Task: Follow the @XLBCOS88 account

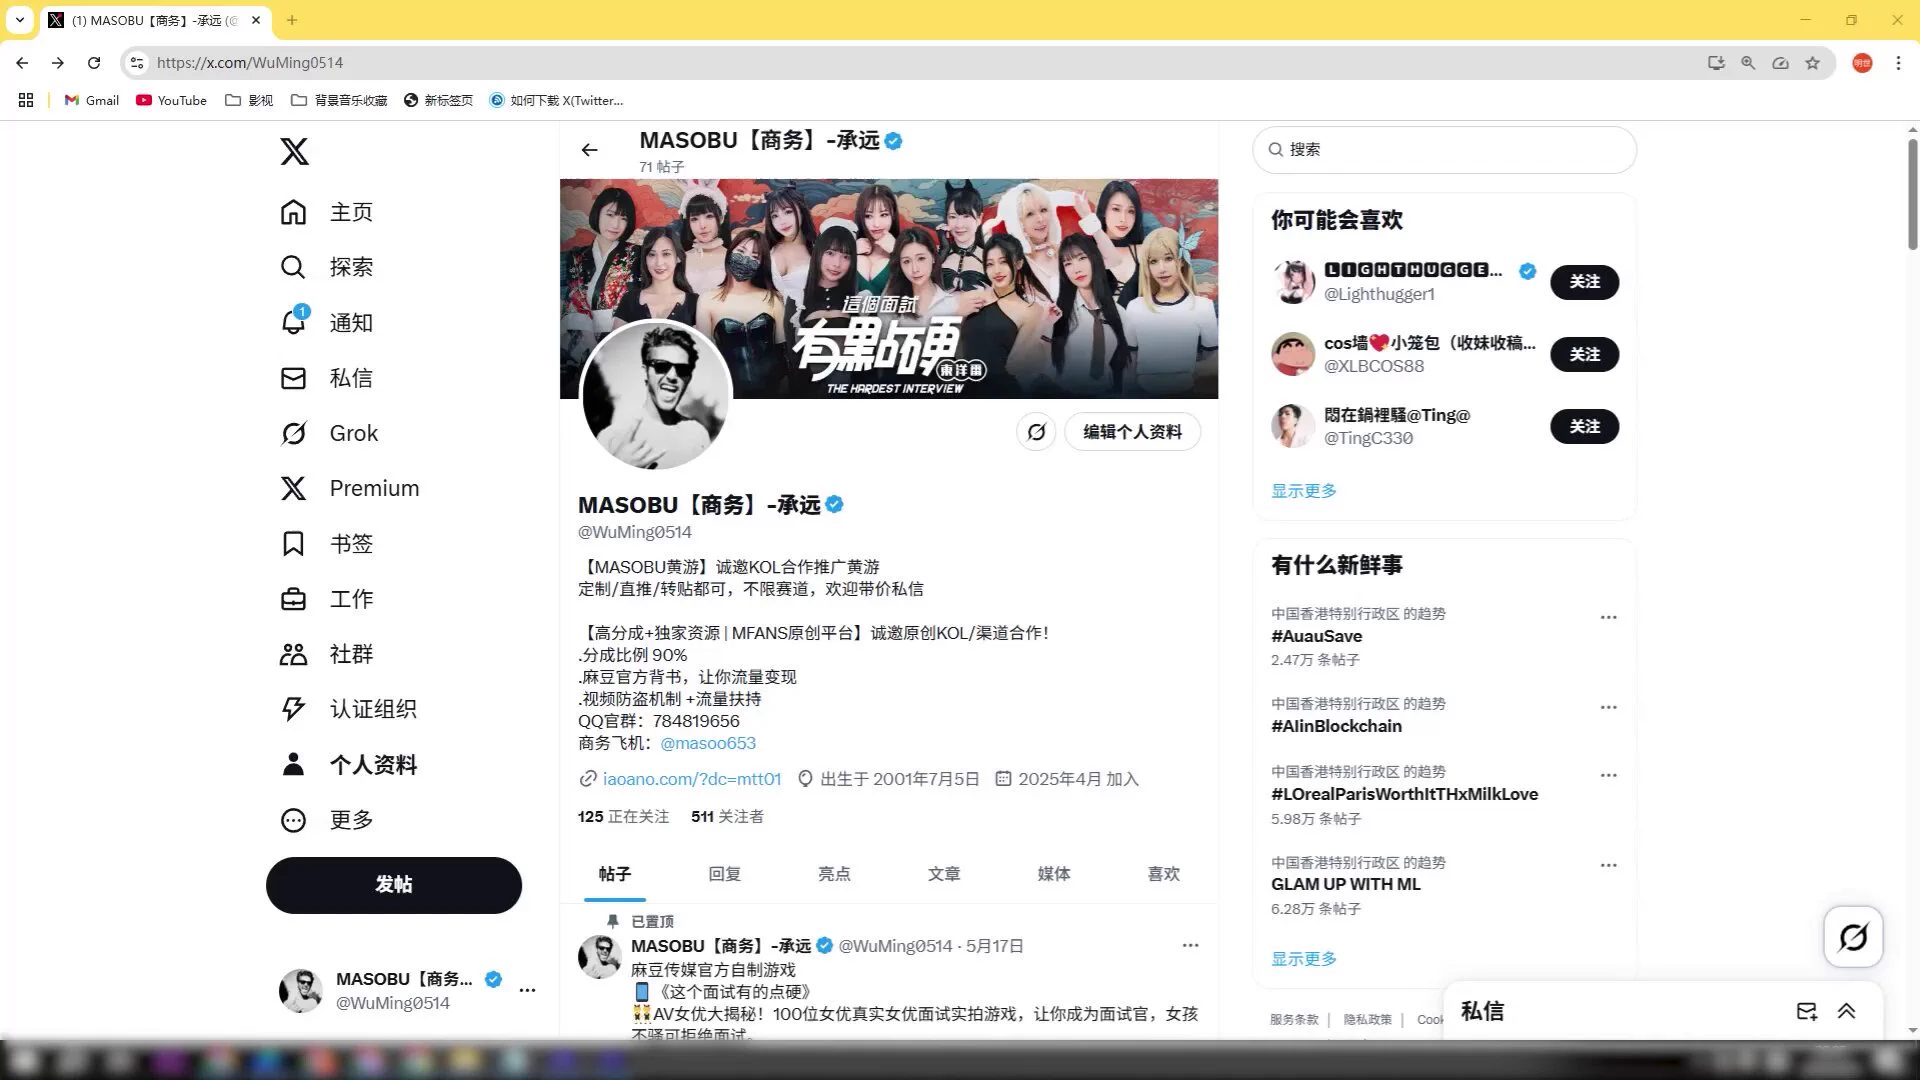Action: pyautogui.click(x=1584, y=354)
